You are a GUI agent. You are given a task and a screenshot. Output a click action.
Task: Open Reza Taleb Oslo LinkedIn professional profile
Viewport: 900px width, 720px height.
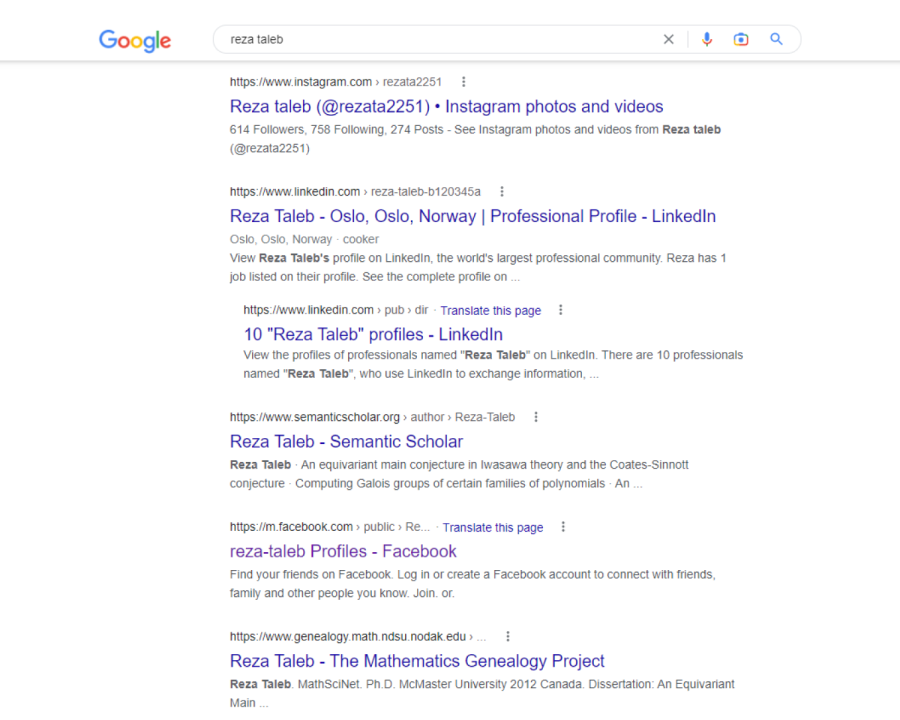coord(472,216)
